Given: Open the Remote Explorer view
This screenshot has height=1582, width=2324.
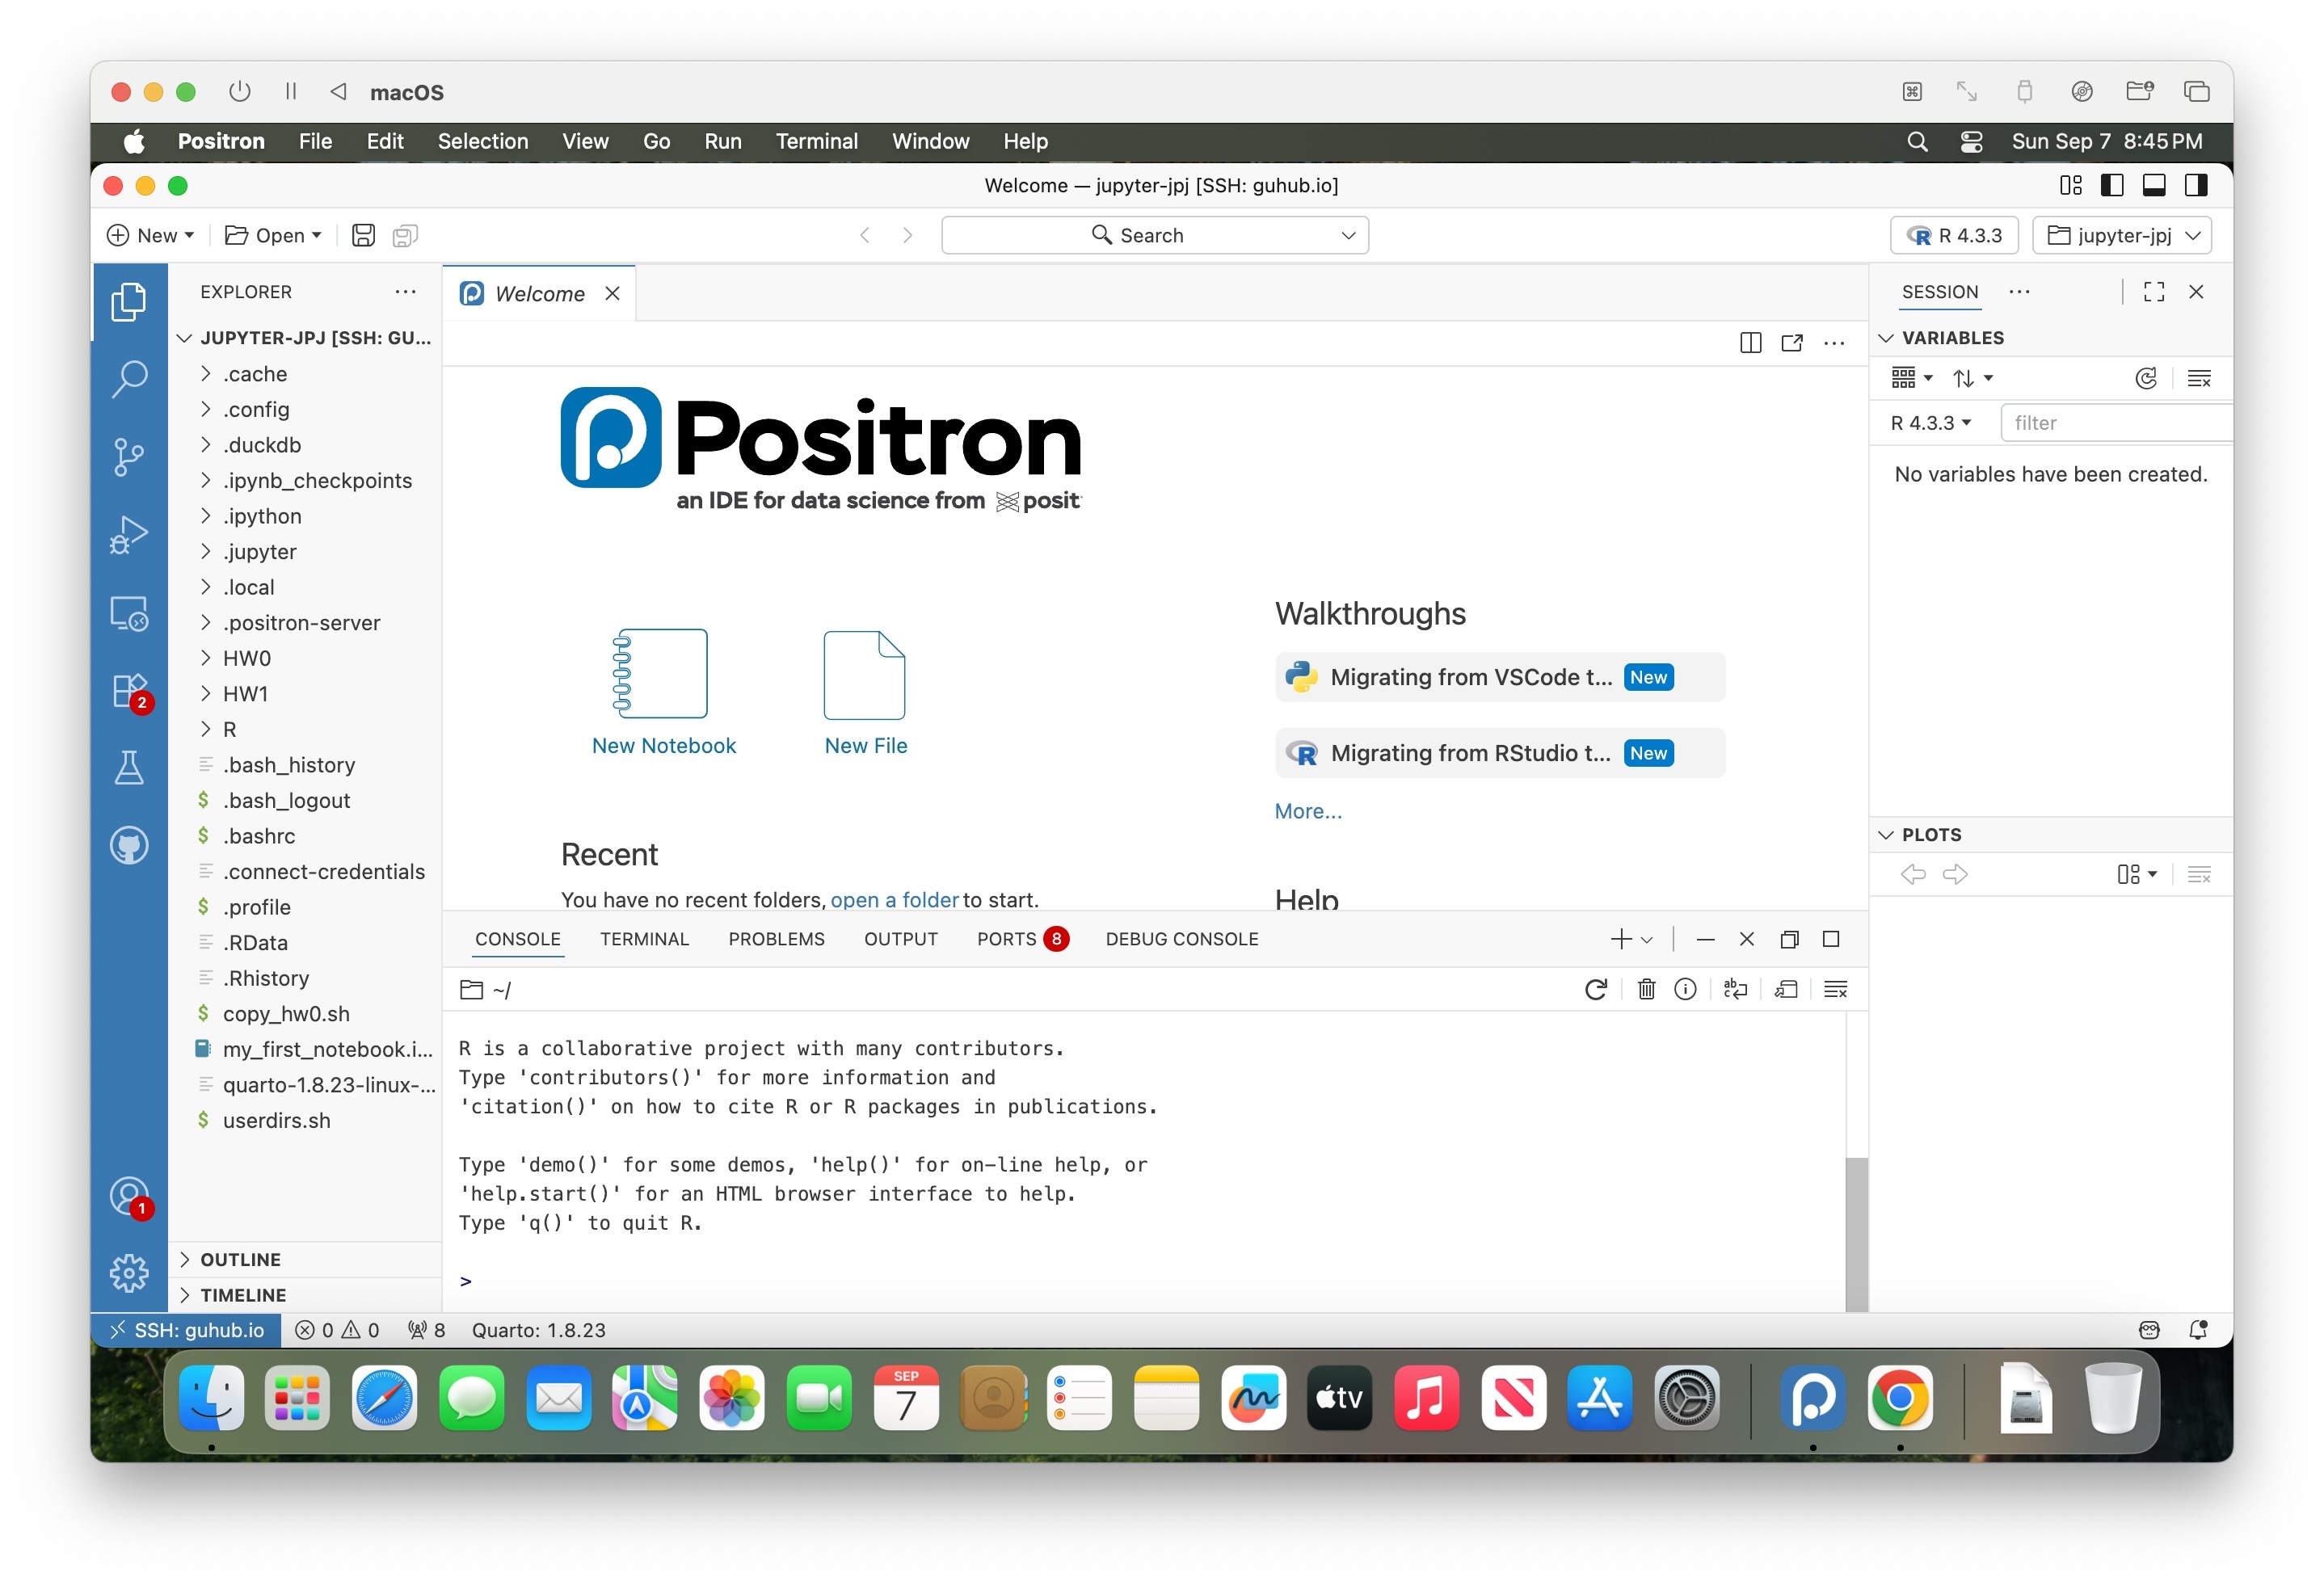Looking at the screenshot, I should (128, 612).
